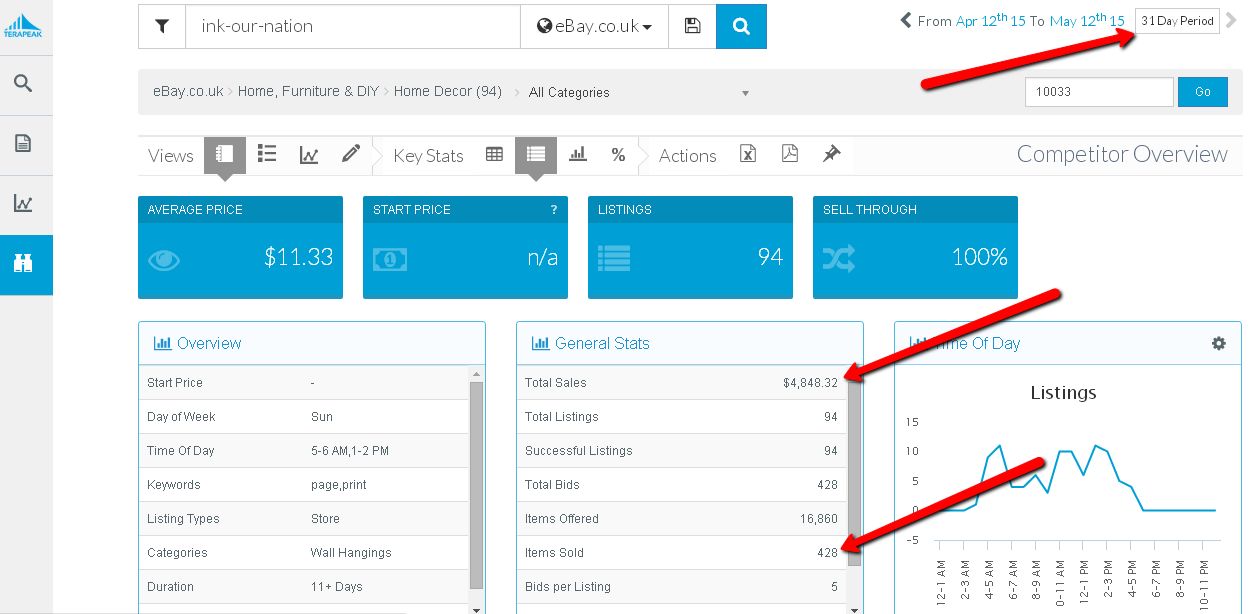Image resolution: width=1258 pixels, height=614 pixels.
Task: Click the Bids per Listing row label
Action: 567,587
